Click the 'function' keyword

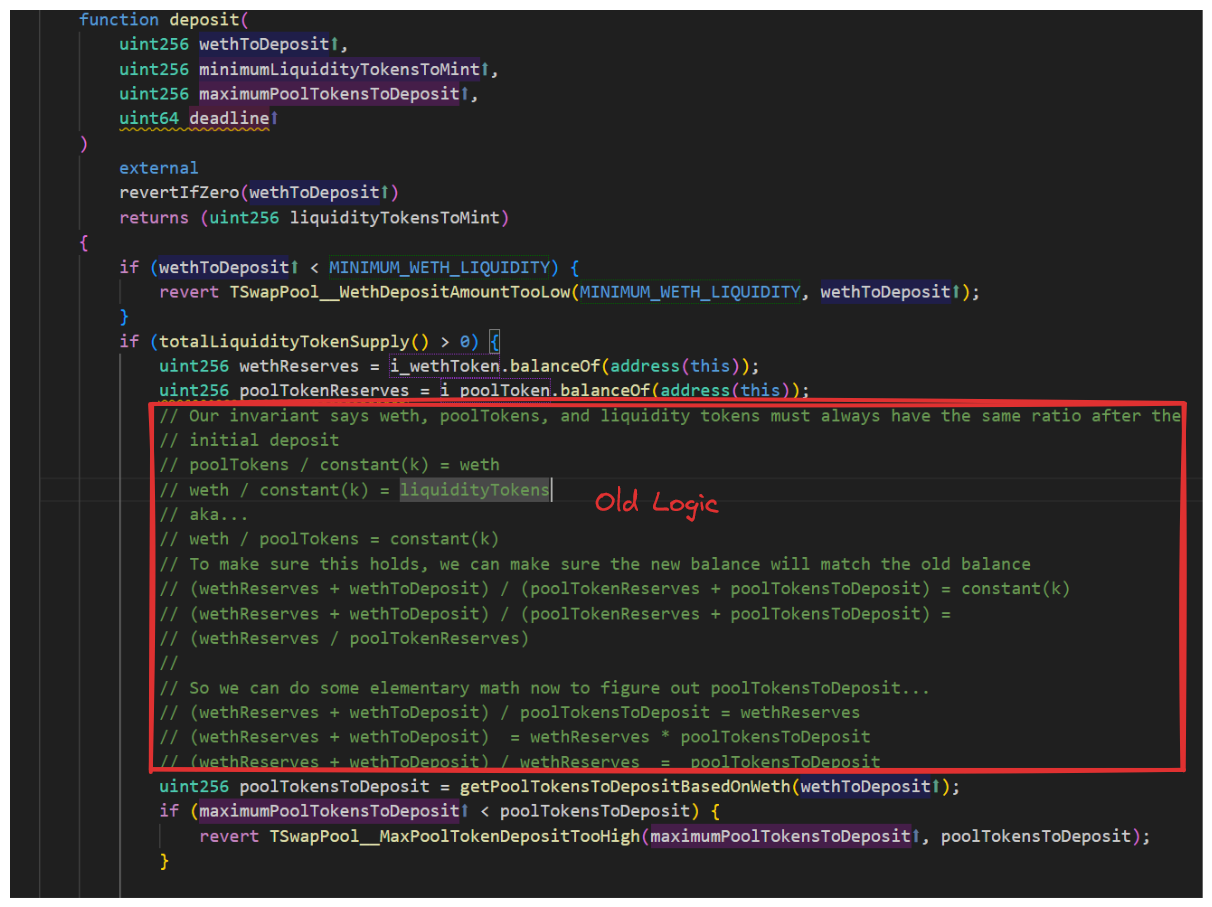click(x=119, y=19)
